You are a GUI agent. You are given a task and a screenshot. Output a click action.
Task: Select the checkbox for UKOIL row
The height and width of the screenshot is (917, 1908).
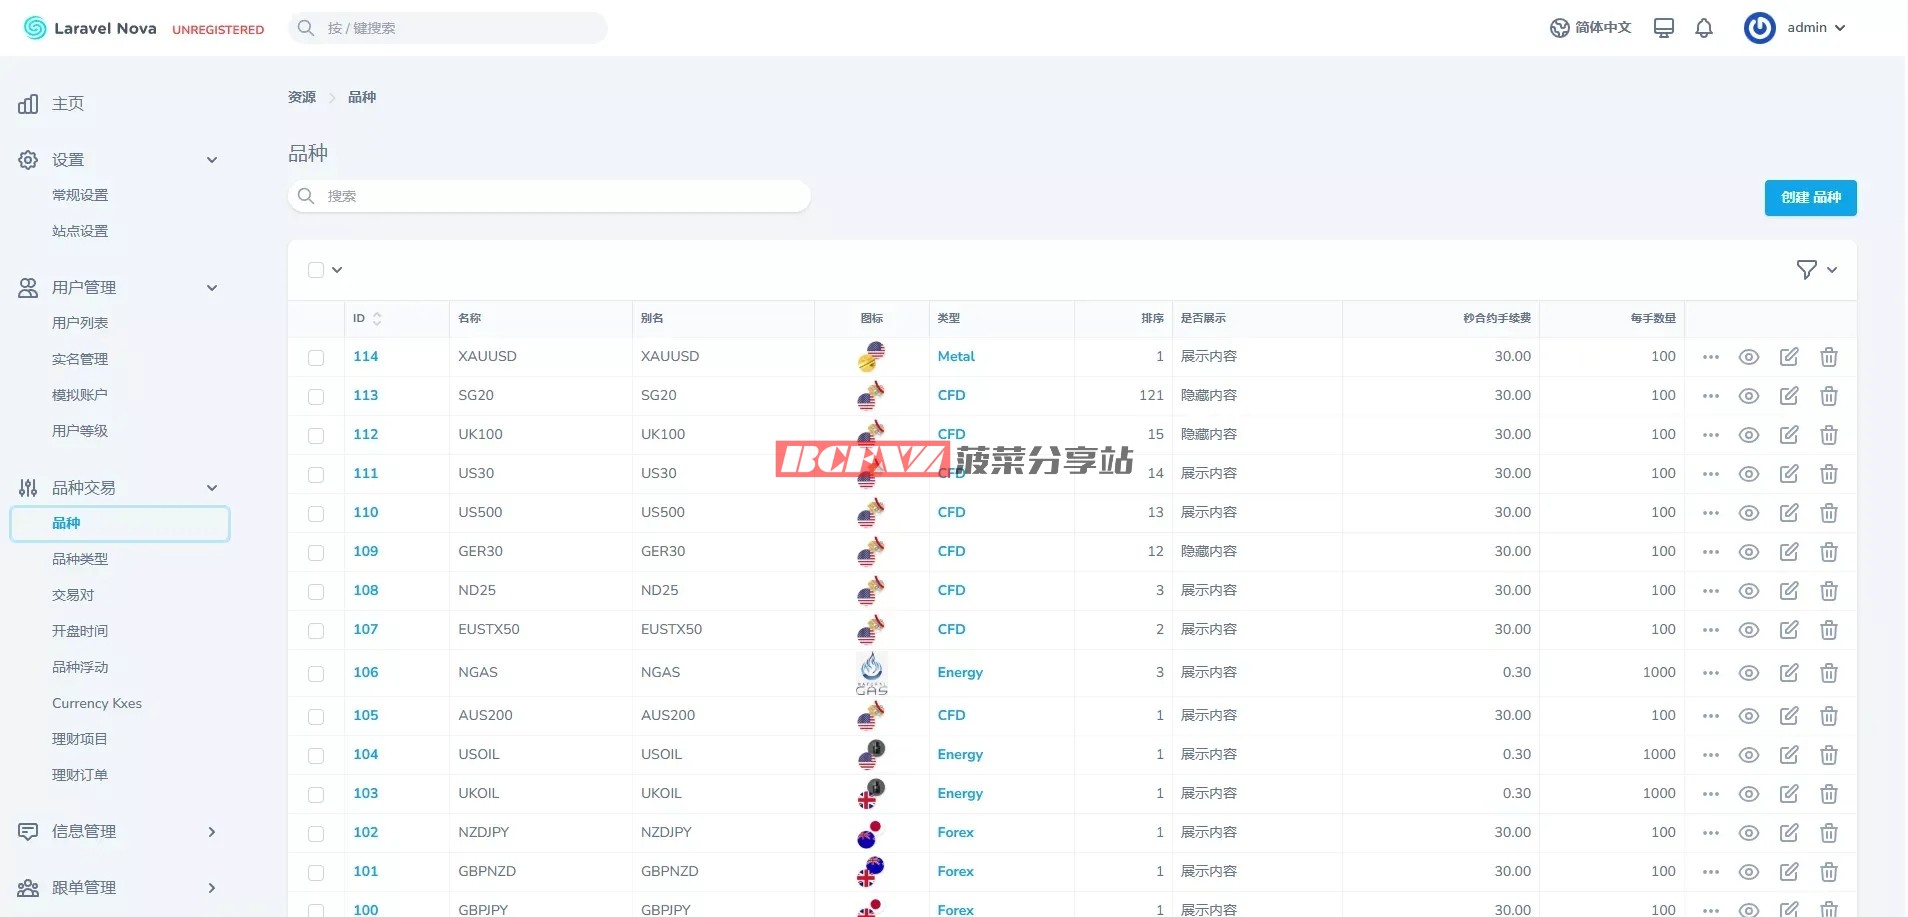coord(316,795)
